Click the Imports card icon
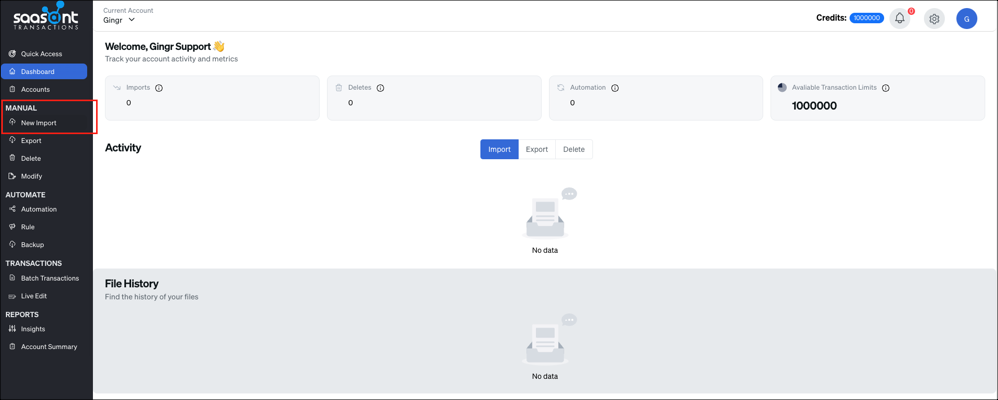 [117, 87]
